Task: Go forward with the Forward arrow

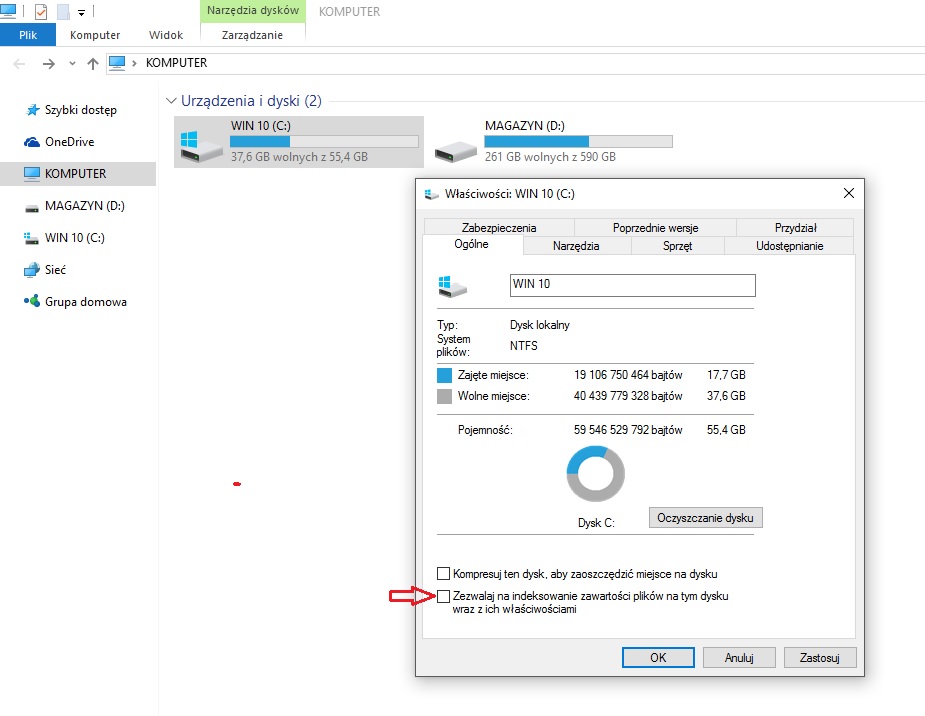Action: pyautogui.click(x=49, y=63)
